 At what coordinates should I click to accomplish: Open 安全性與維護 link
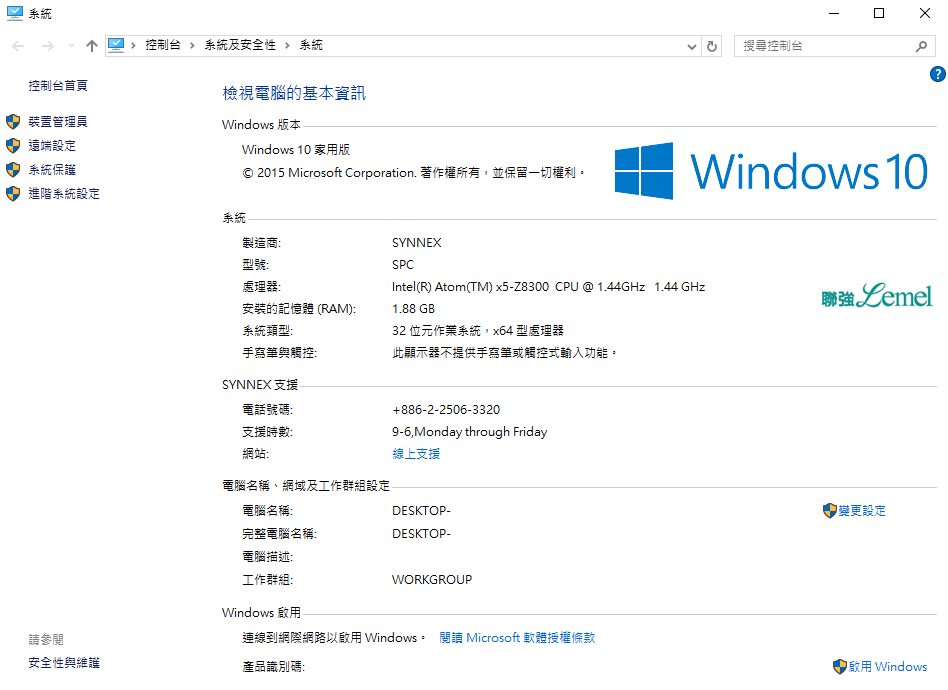[x=64, y=663]
